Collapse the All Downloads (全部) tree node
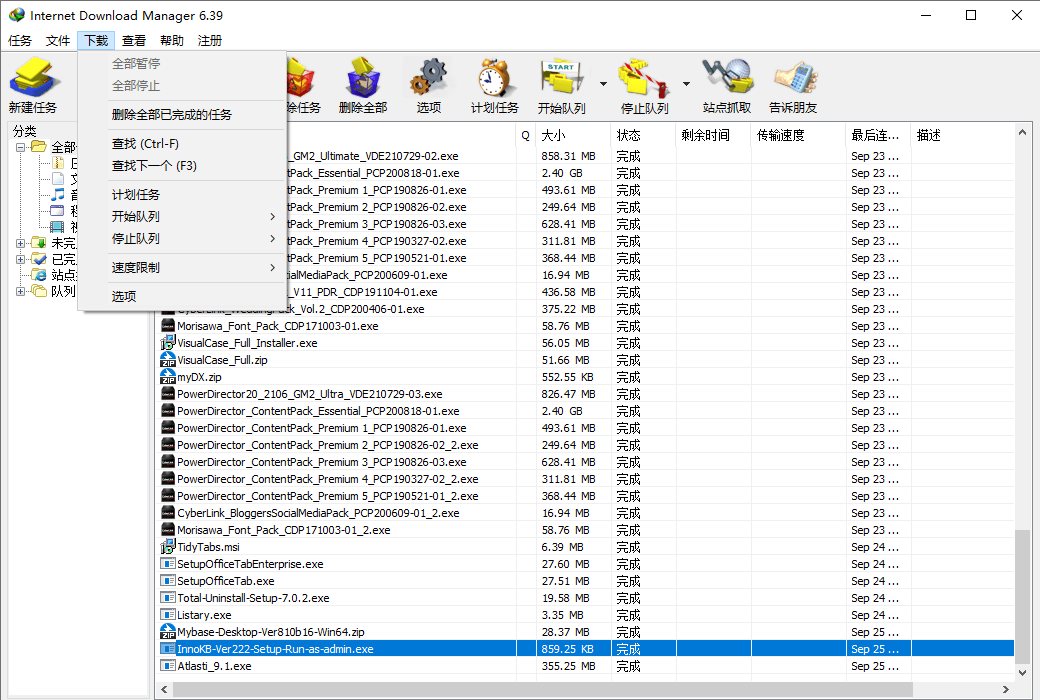Image resolution: width=1040 pixels, height=700 pixels. [x=20, y=147]
